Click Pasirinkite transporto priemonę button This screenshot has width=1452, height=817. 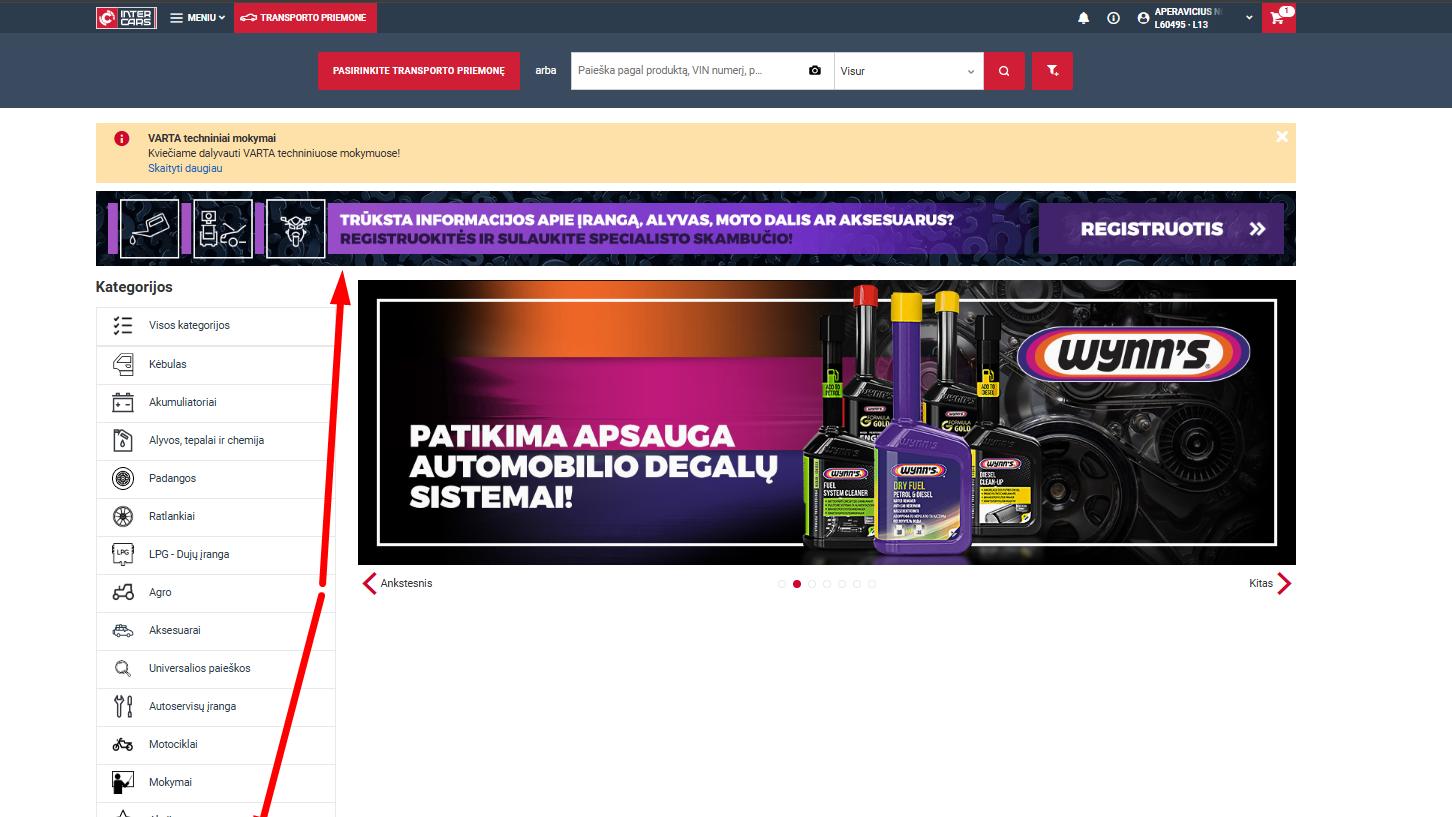pyautogui.click(x=419, y=71)
